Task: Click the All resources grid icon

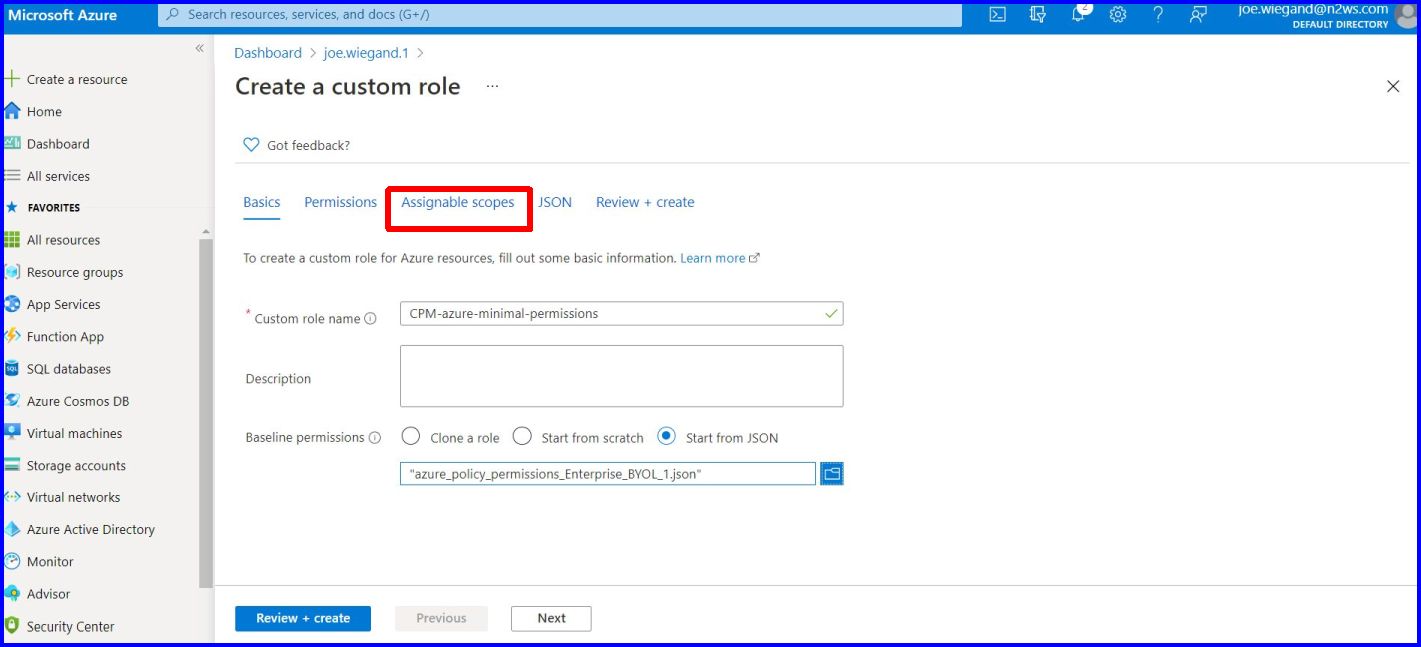Action: (12, 240)
